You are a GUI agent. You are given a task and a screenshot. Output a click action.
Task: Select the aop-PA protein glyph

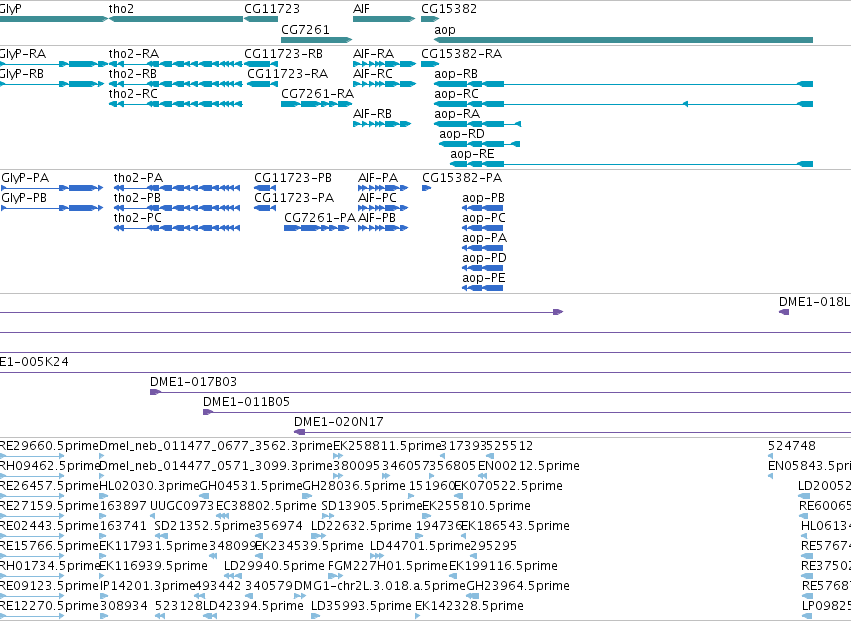(482, 248)
